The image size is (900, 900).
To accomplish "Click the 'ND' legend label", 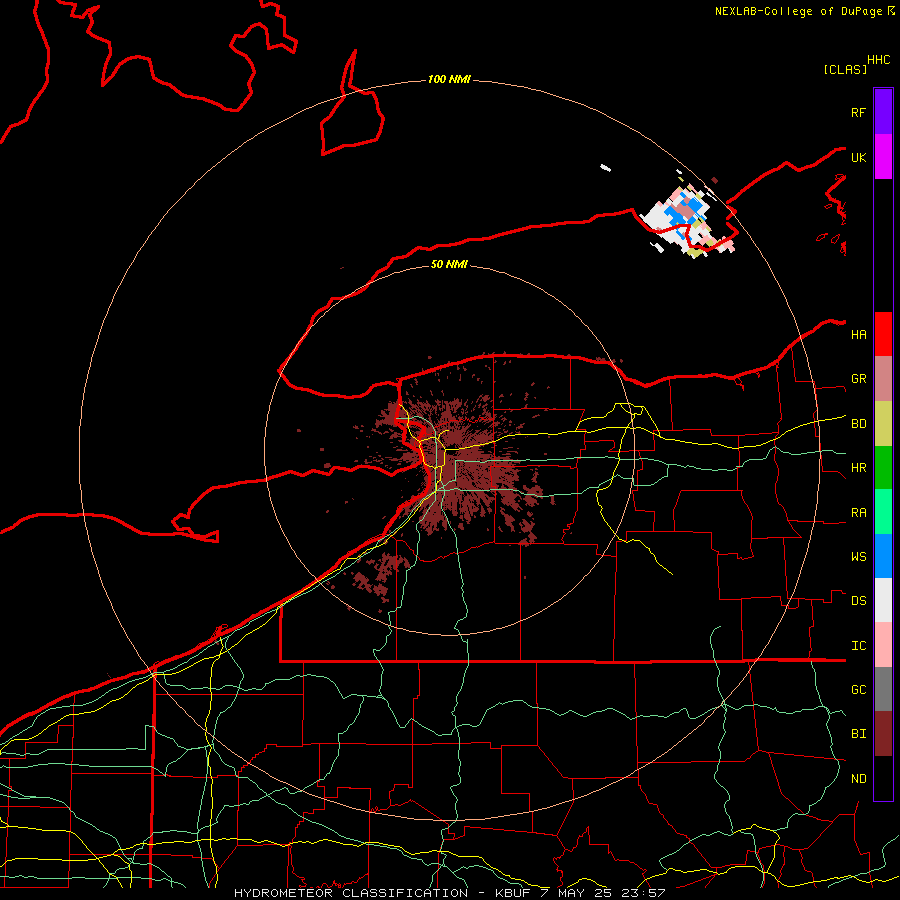I will pyautogui.click(x=858, y=779).
